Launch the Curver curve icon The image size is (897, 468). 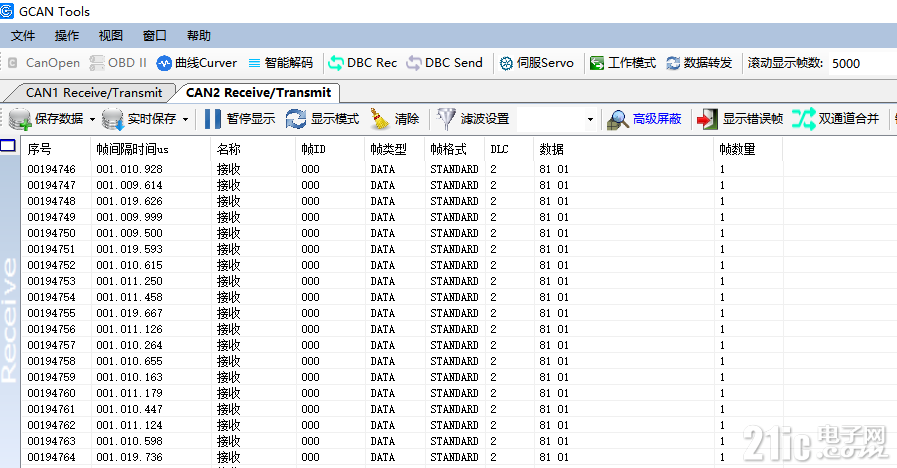(164, 64)
